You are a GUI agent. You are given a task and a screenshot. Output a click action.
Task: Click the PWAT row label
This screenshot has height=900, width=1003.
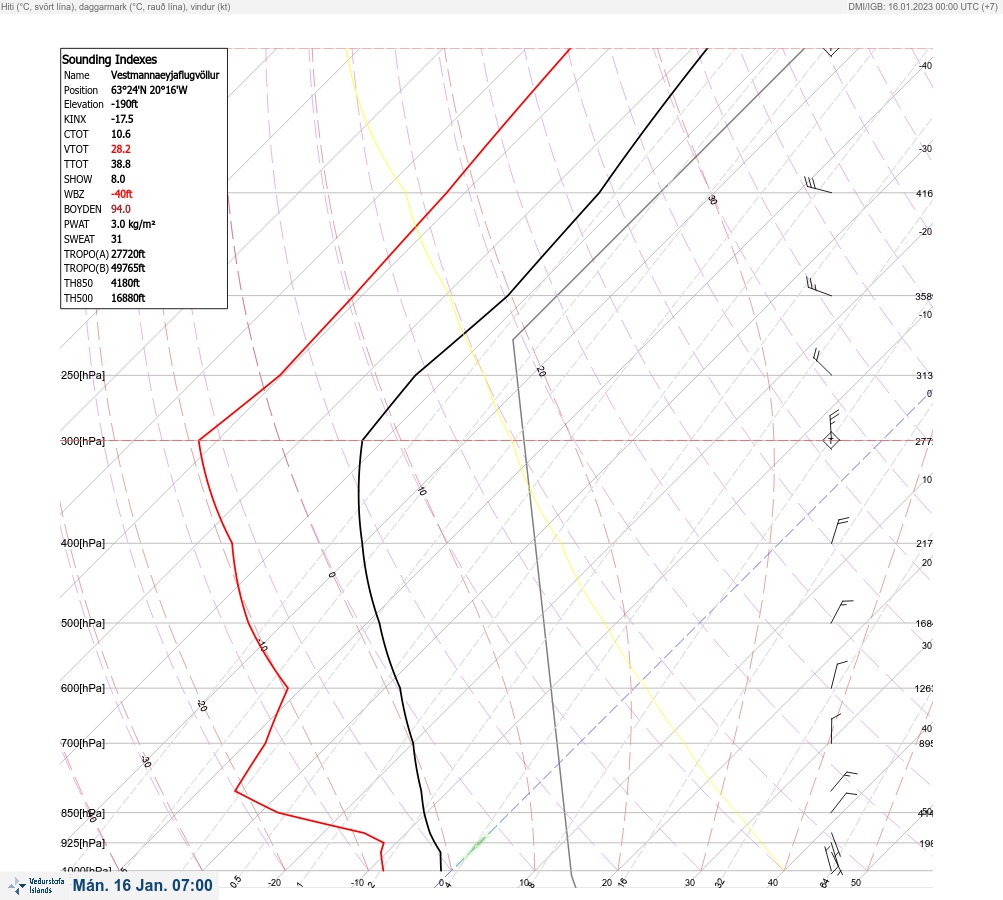pos(77,224)
